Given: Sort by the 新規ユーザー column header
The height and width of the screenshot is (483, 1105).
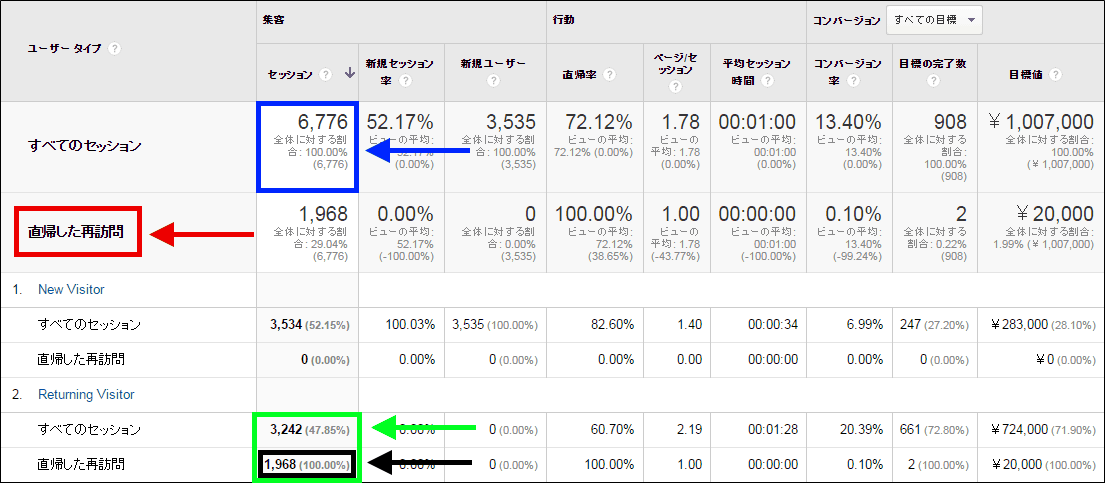Looking at the screenshot, I should point(492,63).
